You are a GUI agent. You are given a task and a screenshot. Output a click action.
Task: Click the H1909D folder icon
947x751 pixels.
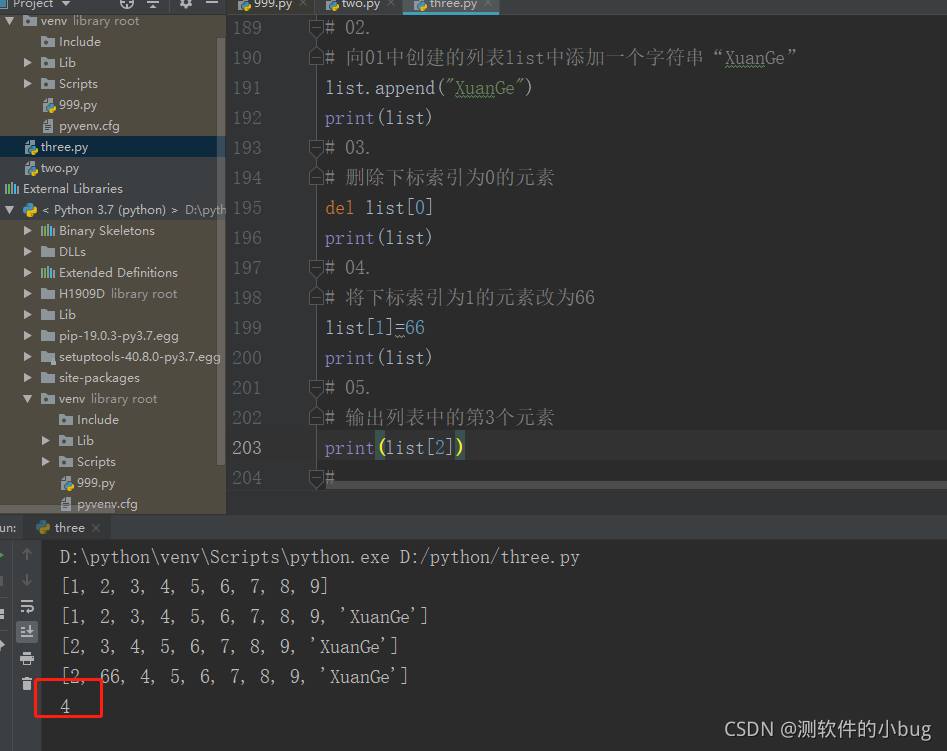48,294
